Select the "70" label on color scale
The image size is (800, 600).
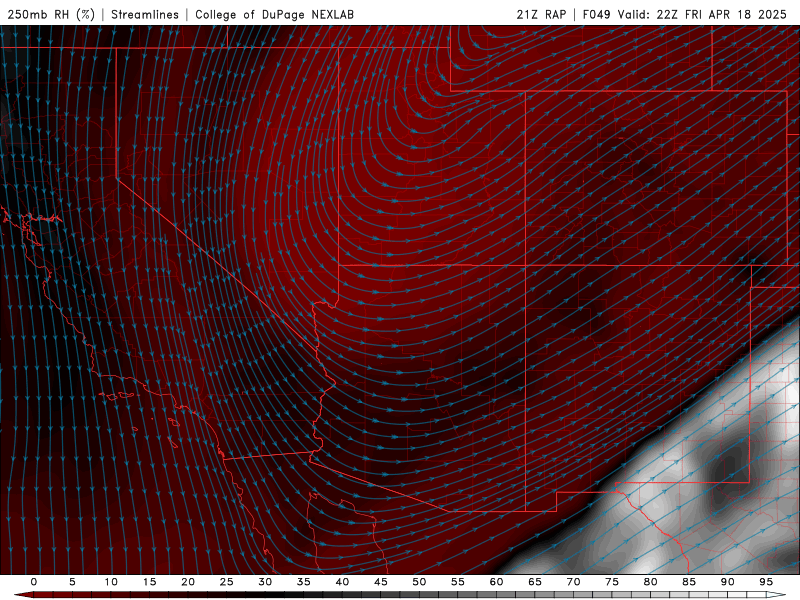tap(573, 582)
